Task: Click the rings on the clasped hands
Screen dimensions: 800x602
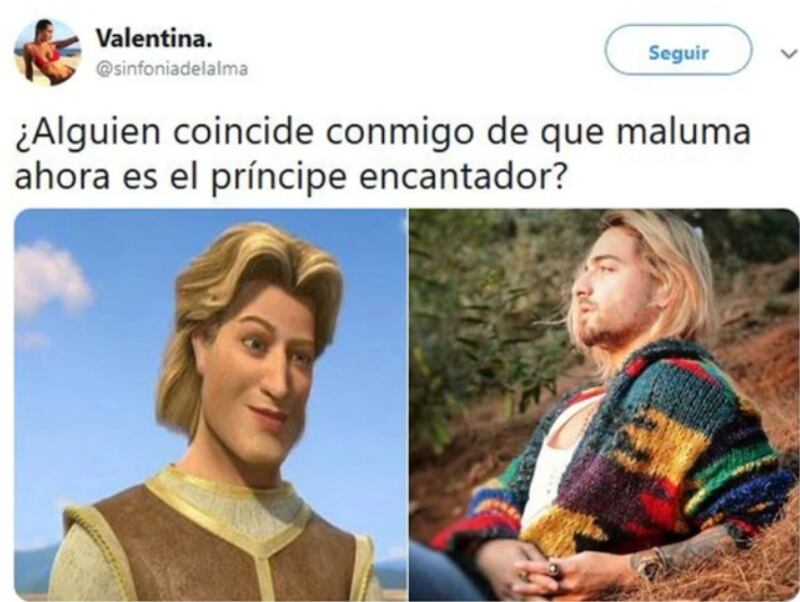Action: 553,568
